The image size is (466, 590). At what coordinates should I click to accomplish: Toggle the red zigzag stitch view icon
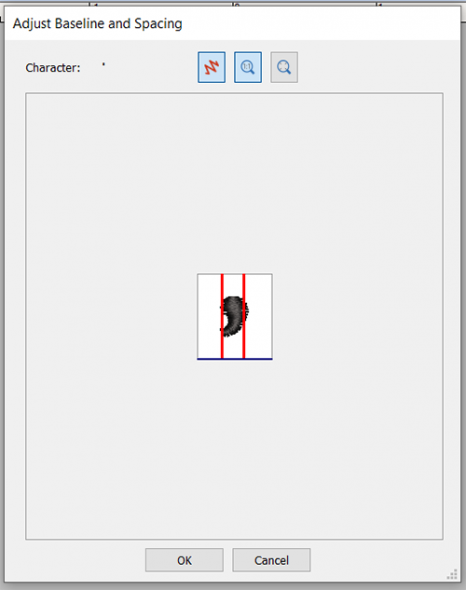tap(212, 67)
